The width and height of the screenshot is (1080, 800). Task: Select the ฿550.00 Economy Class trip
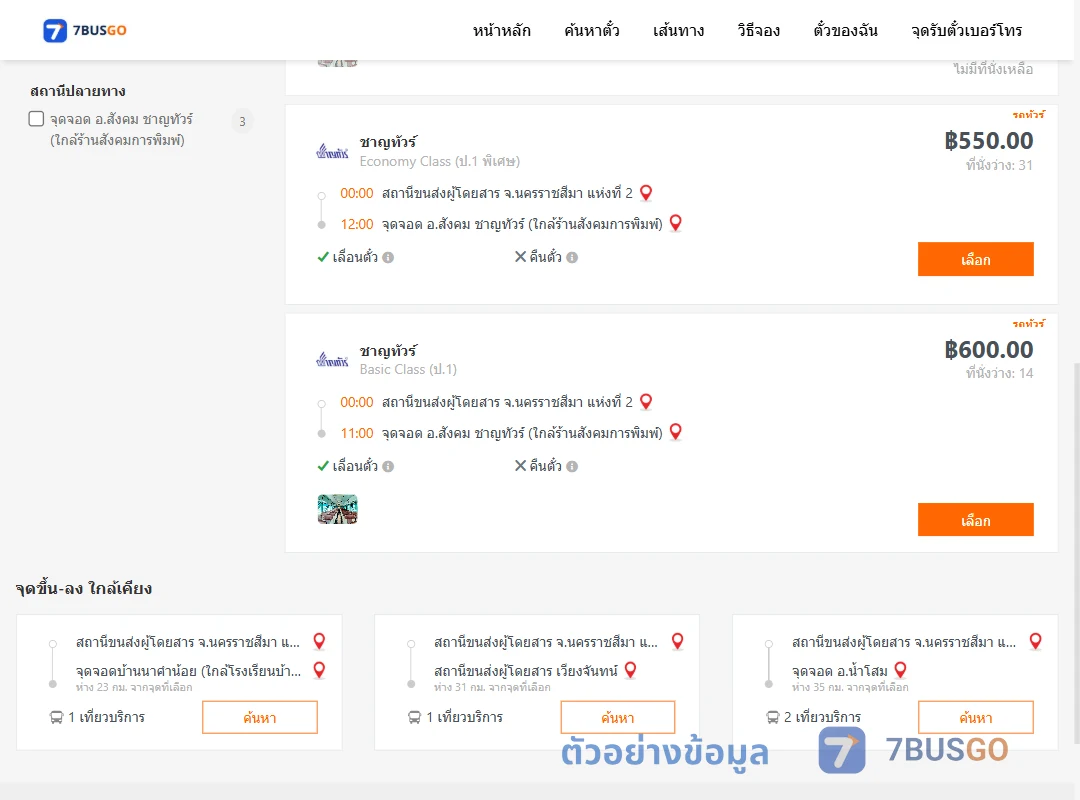pos(975,259)
